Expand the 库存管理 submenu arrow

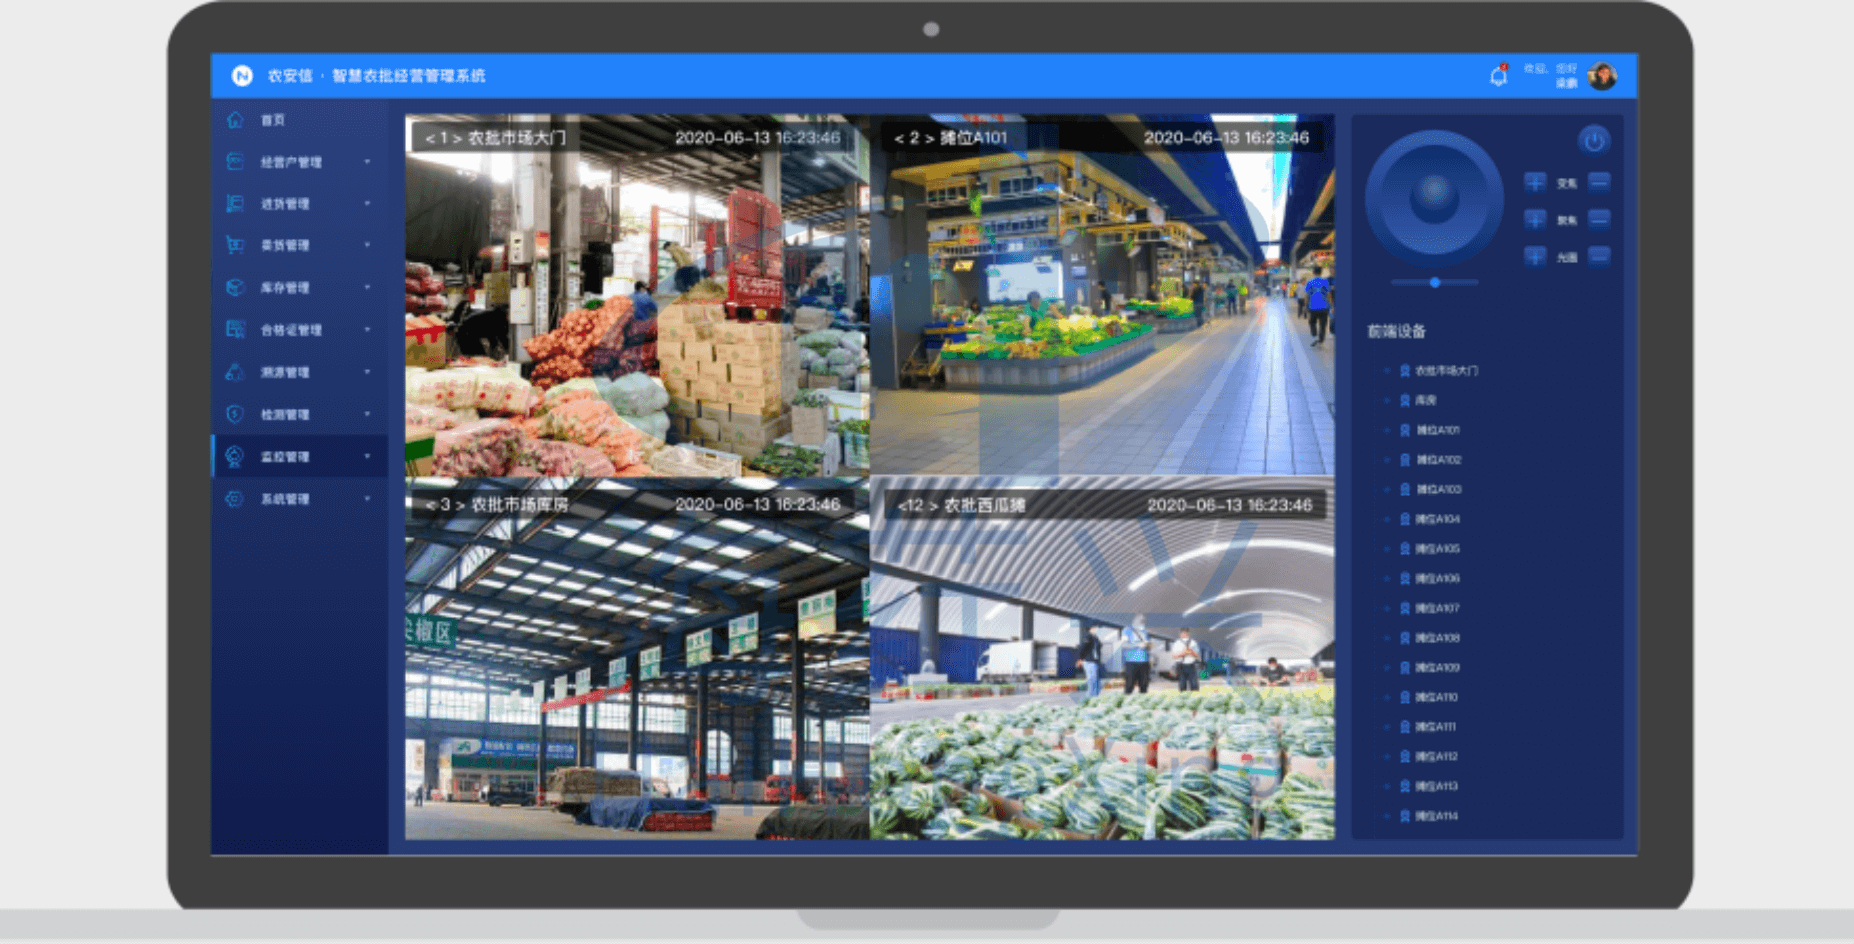tap(367, 288)
